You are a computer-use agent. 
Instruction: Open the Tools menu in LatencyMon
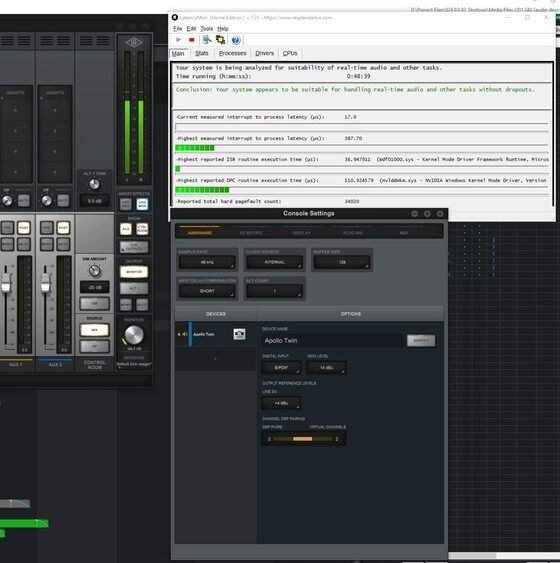click(x=206, y=29)
